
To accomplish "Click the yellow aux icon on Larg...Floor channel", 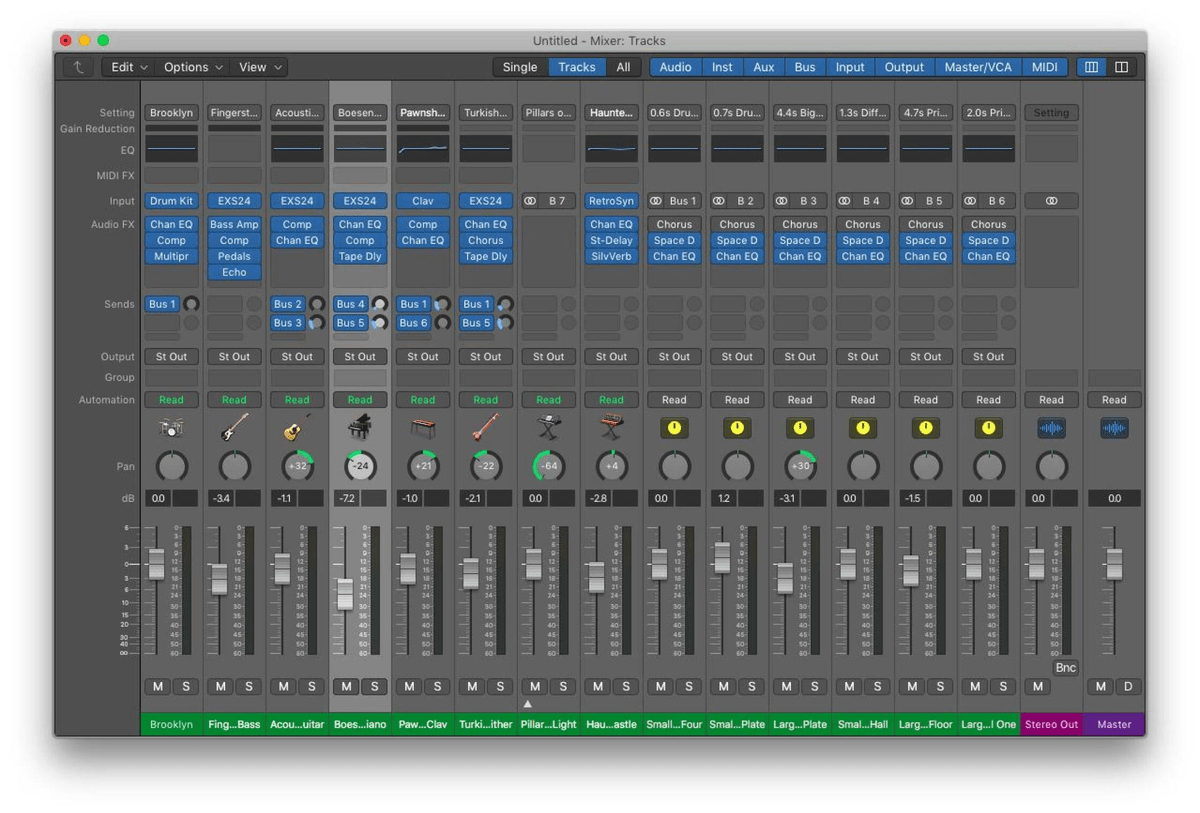I will pyautogui.click(x=926, y=428).
